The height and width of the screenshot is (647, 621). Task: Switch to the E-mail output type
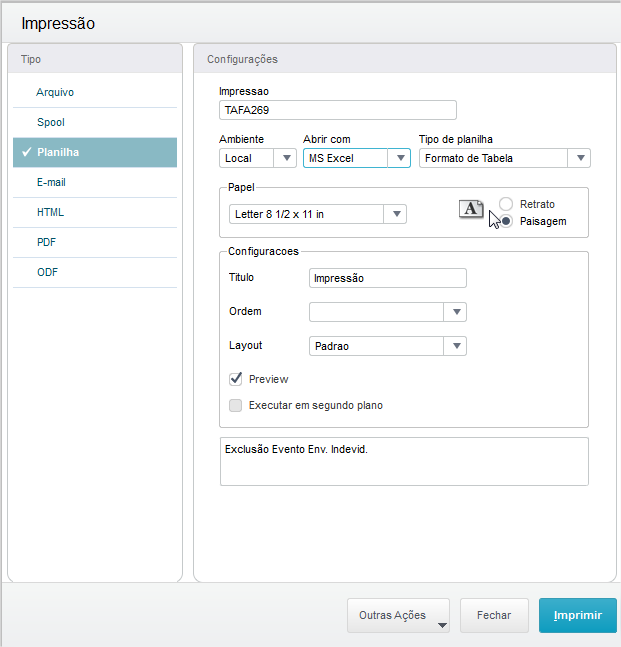pos(52,182)
